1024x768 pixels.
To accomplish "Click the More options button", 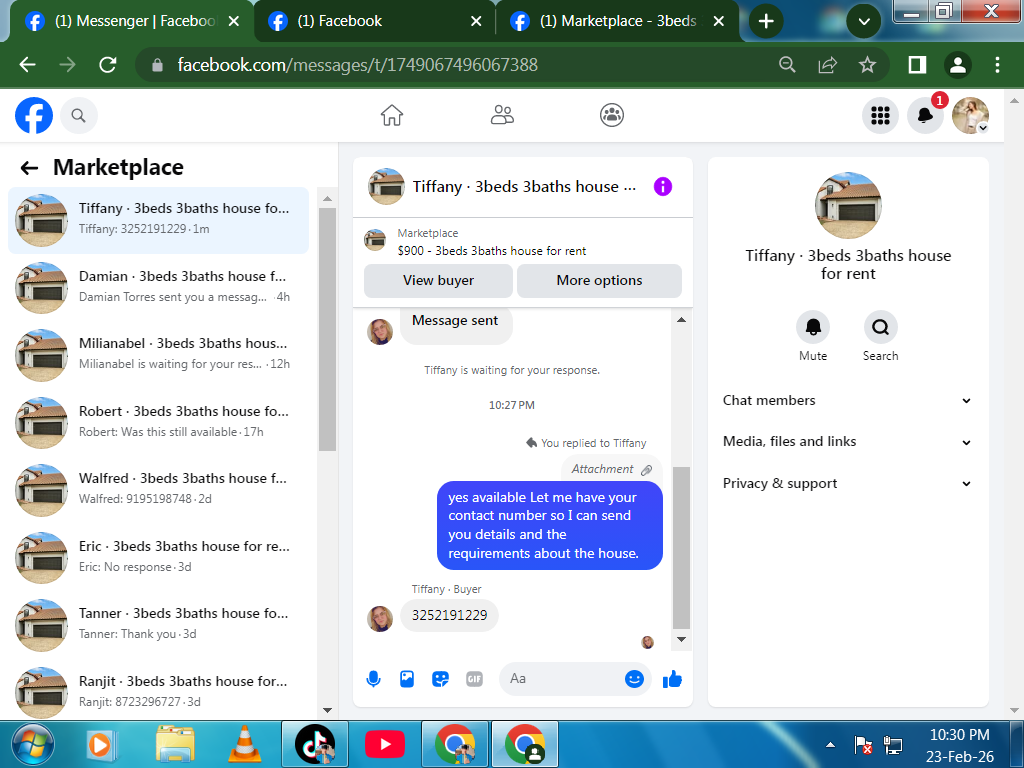I will (600, 280).
